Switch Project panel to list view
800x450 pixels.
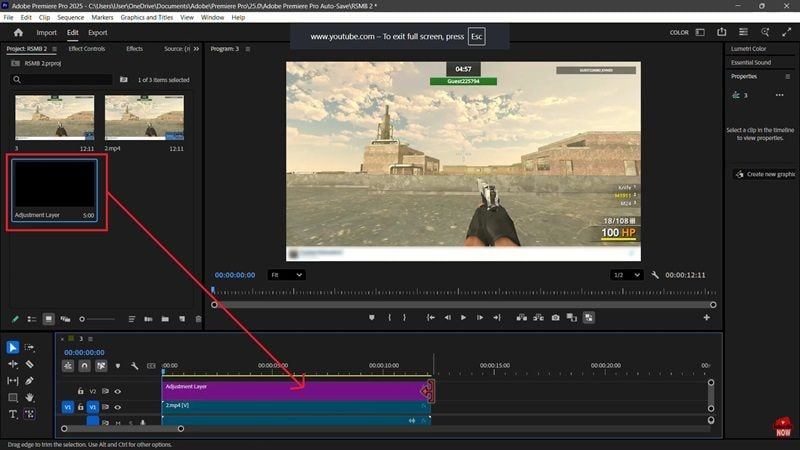[x=32, y=319]
